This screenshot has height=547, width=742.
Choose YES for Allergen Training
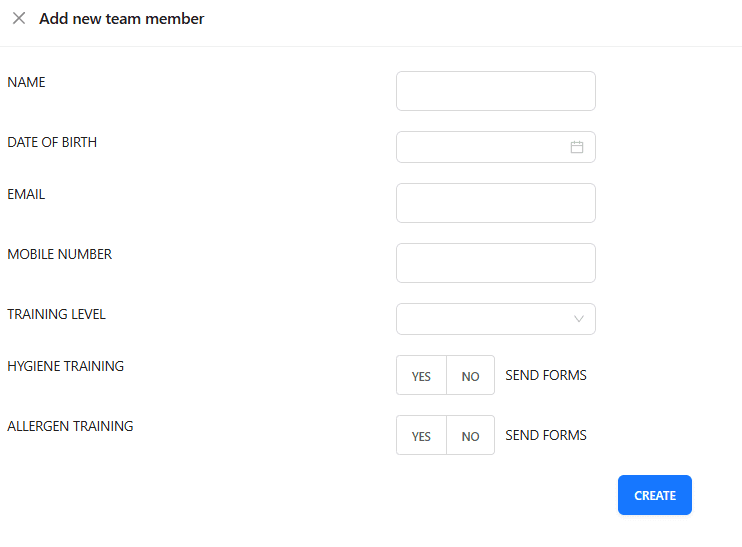coord(421,435)
